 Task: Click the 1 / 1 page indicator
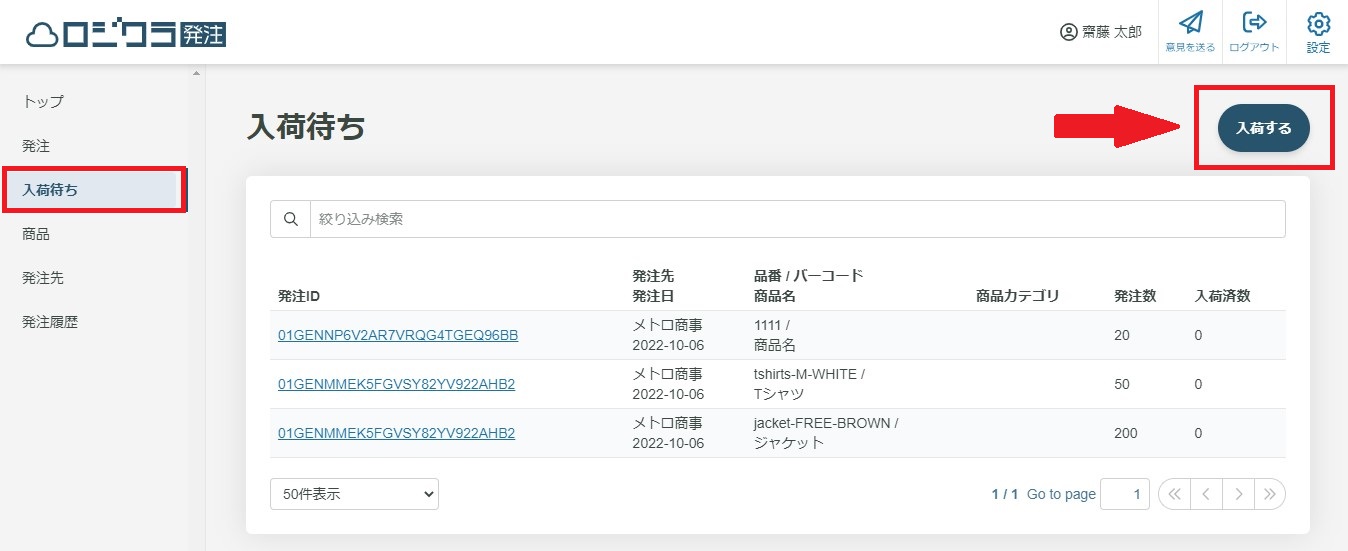point(1005,494)
